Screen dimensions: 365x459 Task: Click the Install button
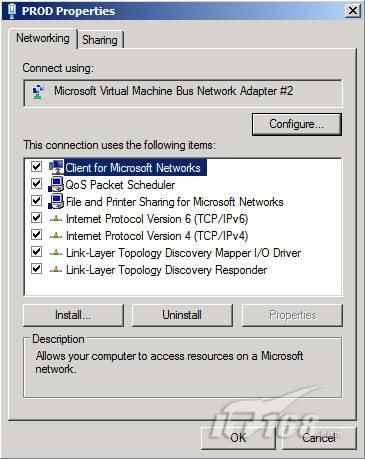(73, 315)
